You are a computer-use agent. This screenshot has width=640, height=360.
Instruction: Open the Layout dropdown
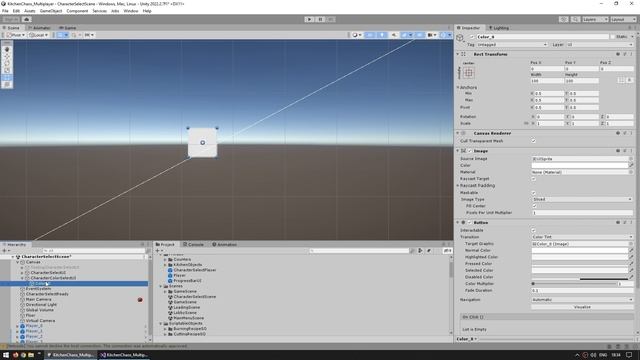623,19
